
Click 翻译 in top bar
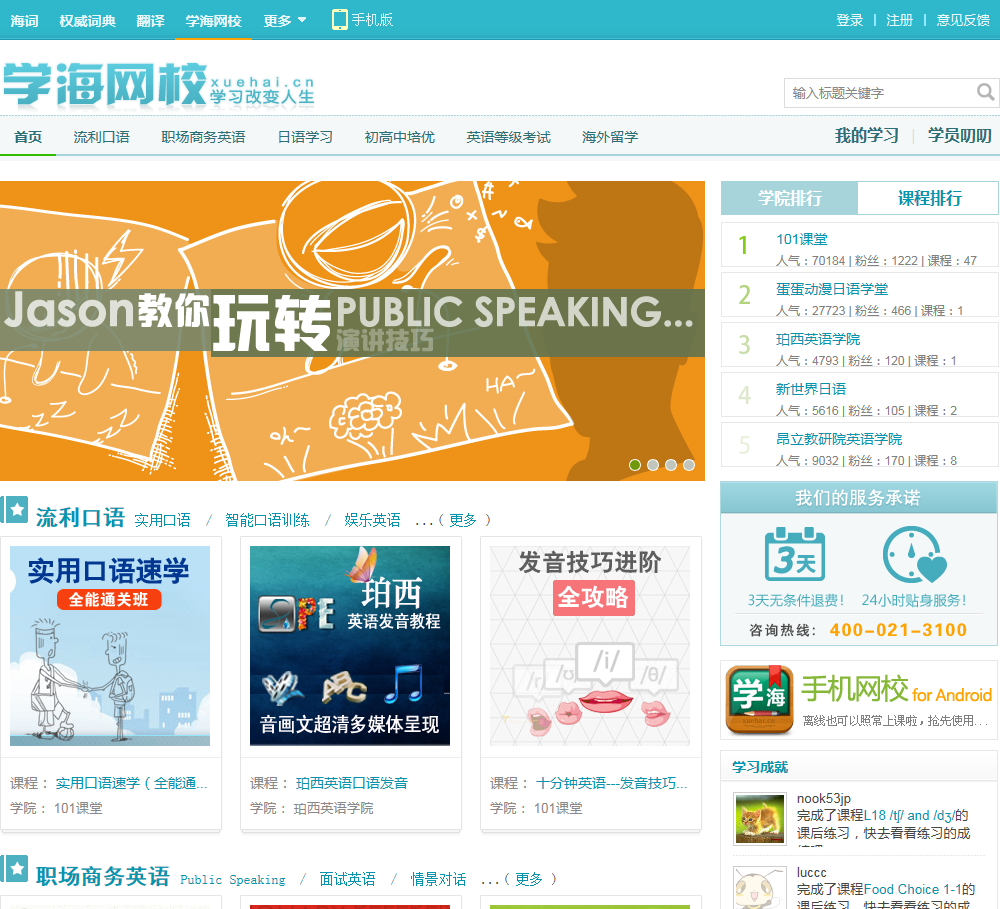[151, 20]
